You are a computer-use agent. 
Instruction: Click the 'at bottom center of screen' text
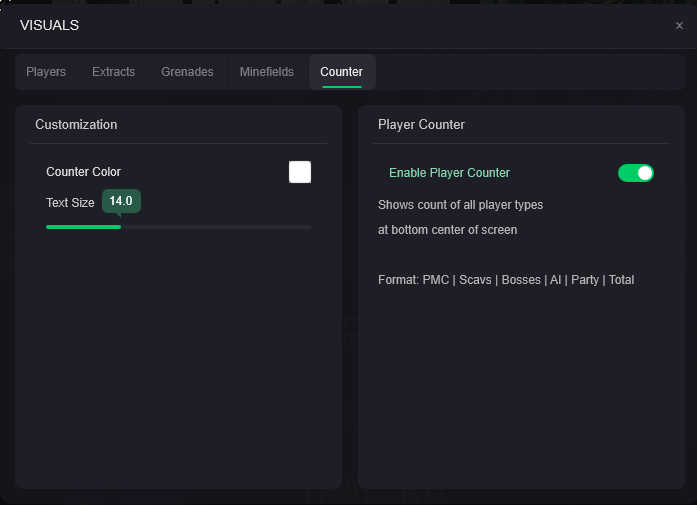coord(447,230)
